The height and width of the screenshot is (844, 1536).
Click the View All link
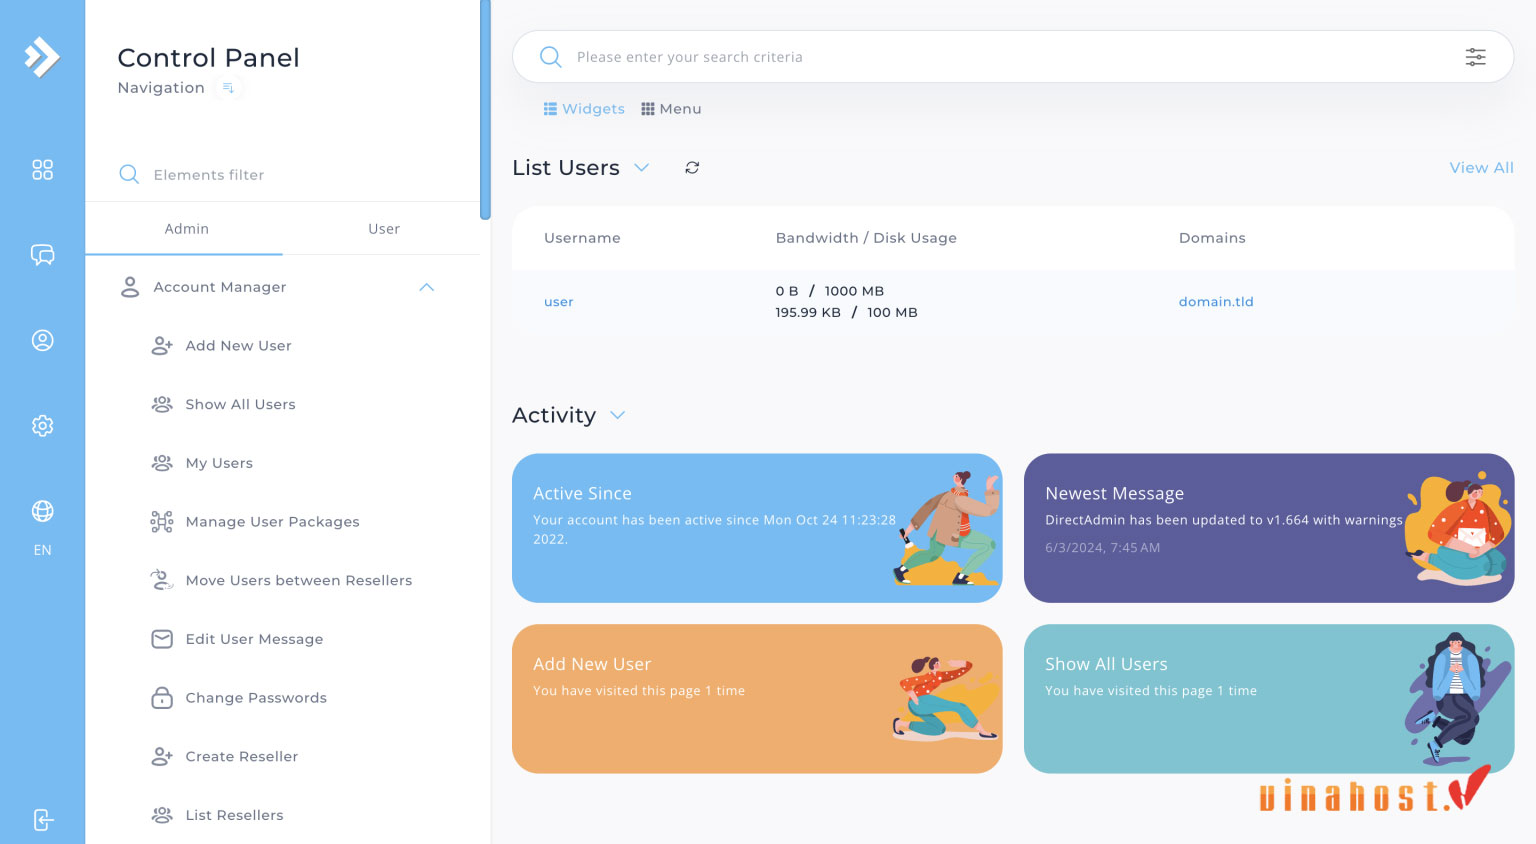click(1481, 168)
